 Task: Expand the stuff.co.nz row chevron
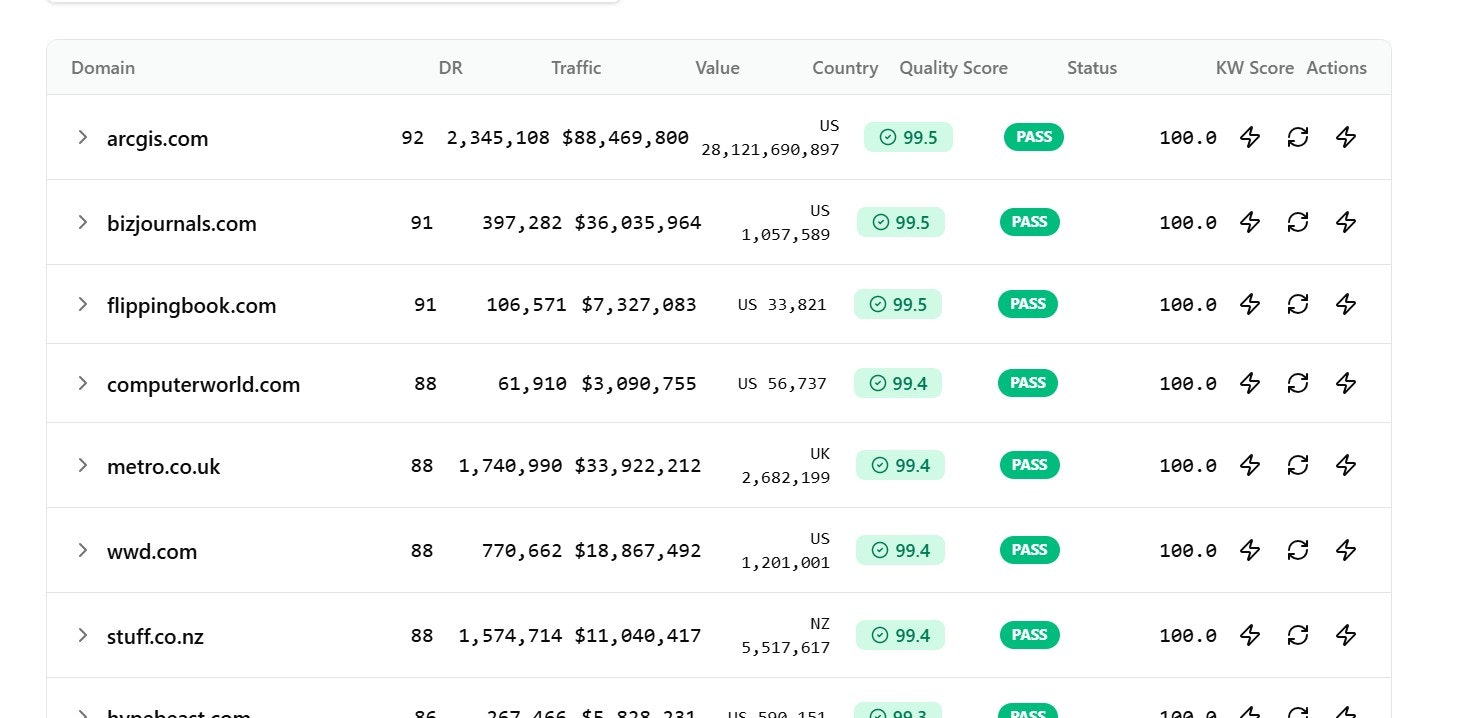(83, 634)
